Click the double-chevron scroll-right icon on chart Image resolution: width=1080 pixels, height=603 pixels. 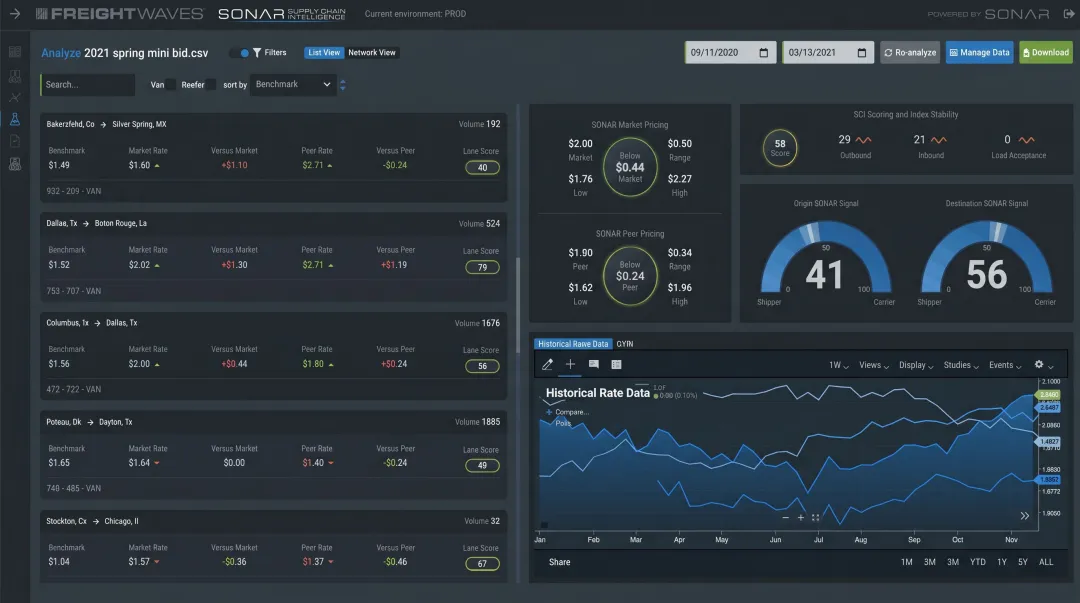coord(1025,515)
